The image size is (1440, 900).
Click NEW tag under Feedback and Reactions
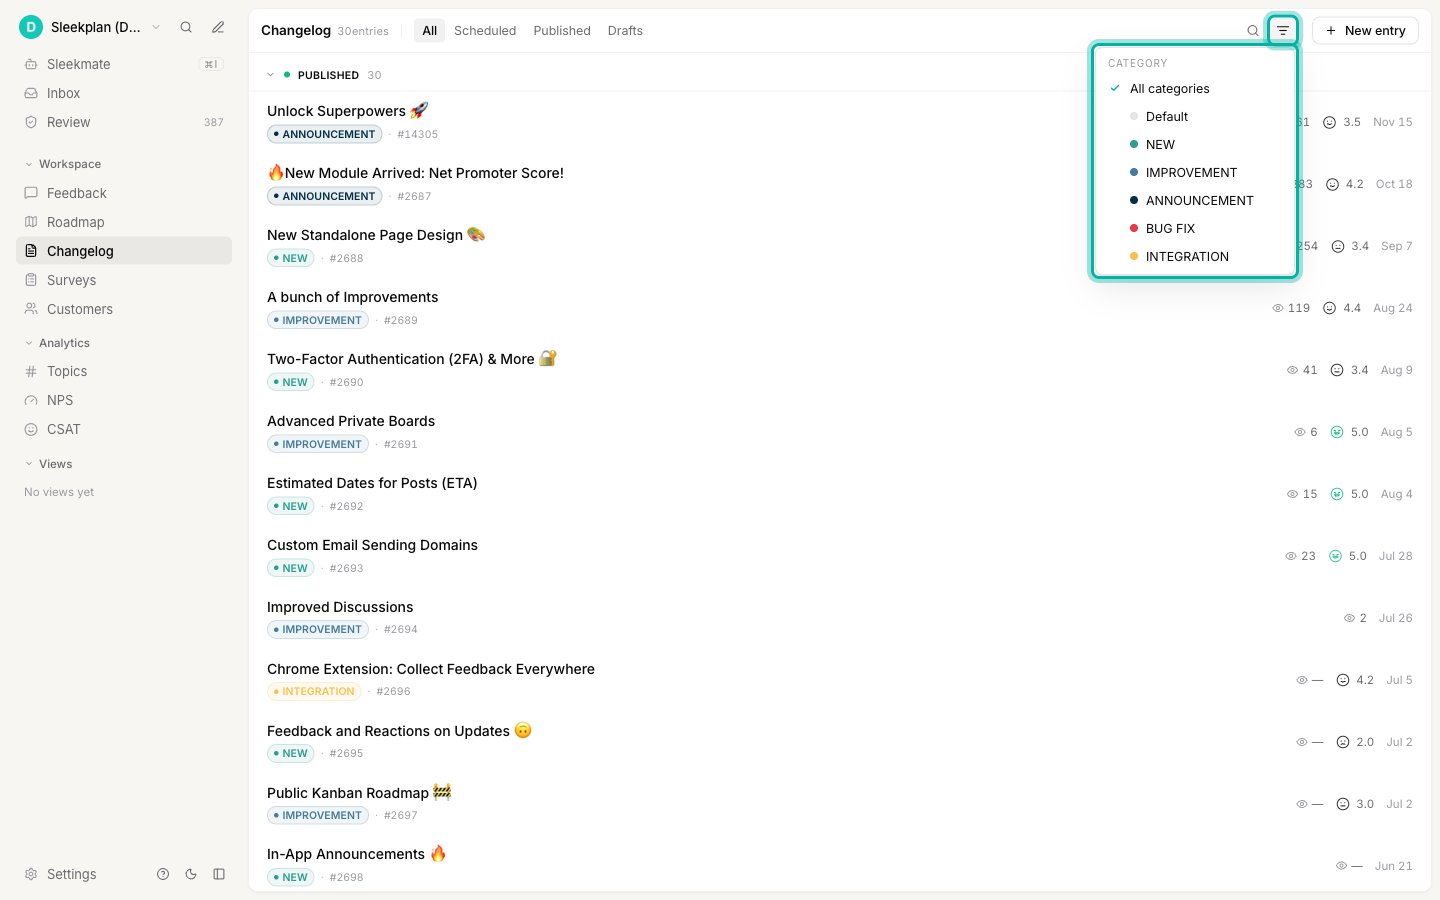pos(291,754)
